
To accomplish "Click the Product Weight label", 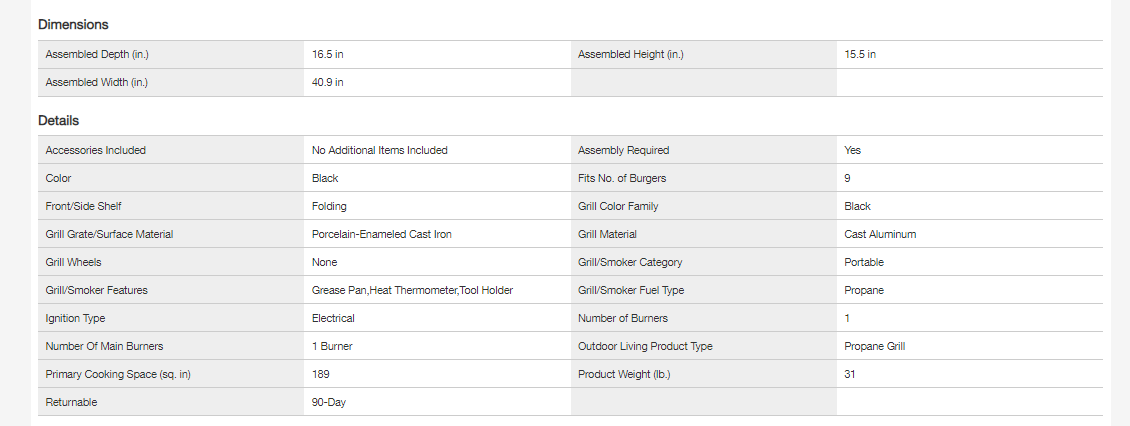I will (626, 374).
